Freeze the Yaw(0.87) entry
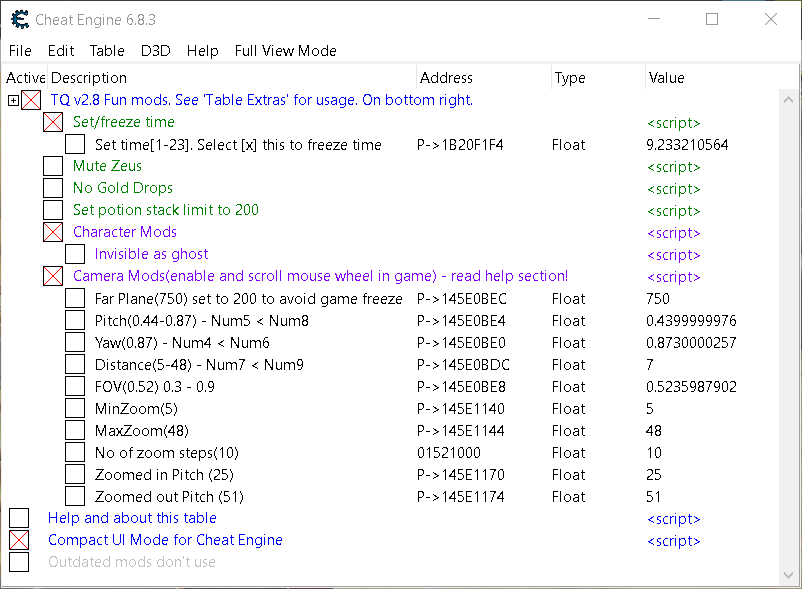802x589 pixels. [75, 342]
